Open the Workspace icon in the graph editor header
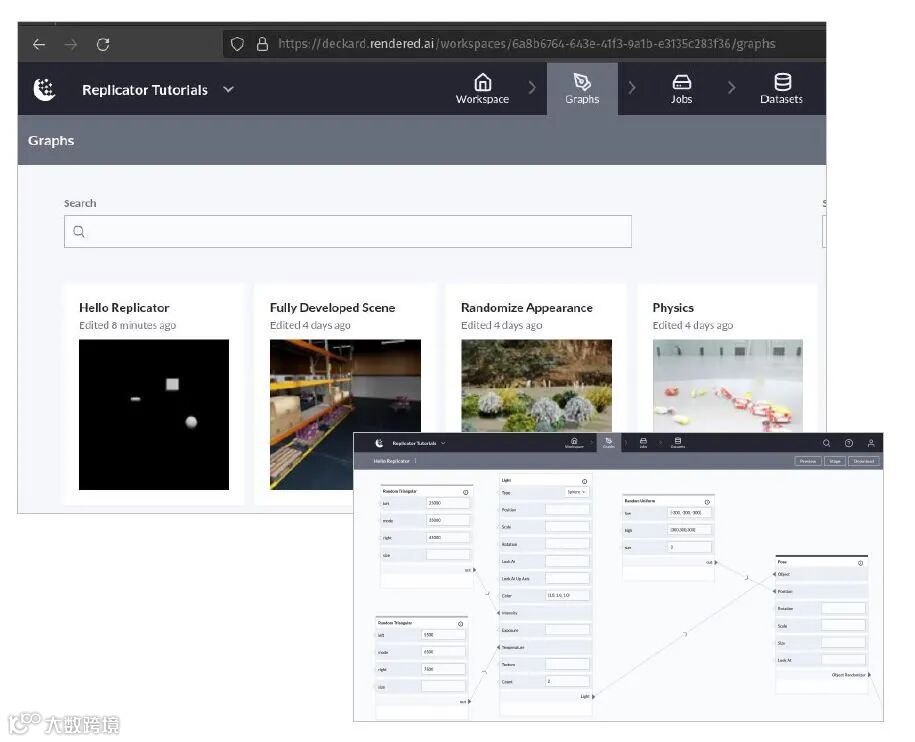915x742 pixels. [x=574, y=443]
